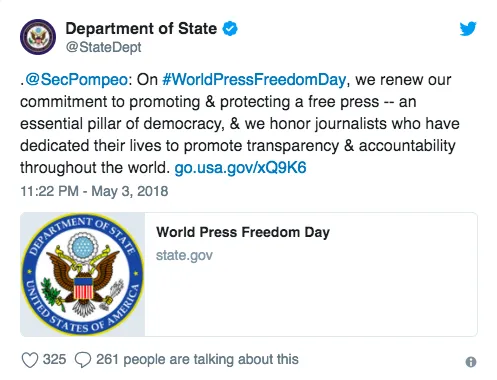Open the tweet info icon
This screenshot has width=497, height=380.
471,362
